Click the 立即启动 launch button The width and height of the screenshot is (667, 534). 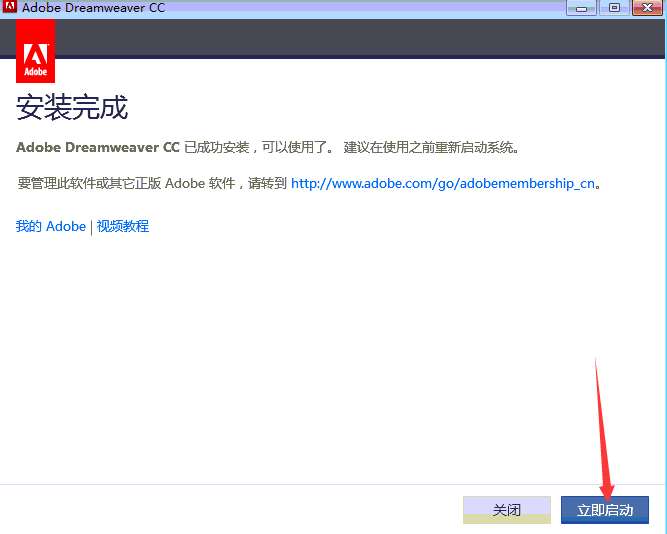click(x=604, y=510)
